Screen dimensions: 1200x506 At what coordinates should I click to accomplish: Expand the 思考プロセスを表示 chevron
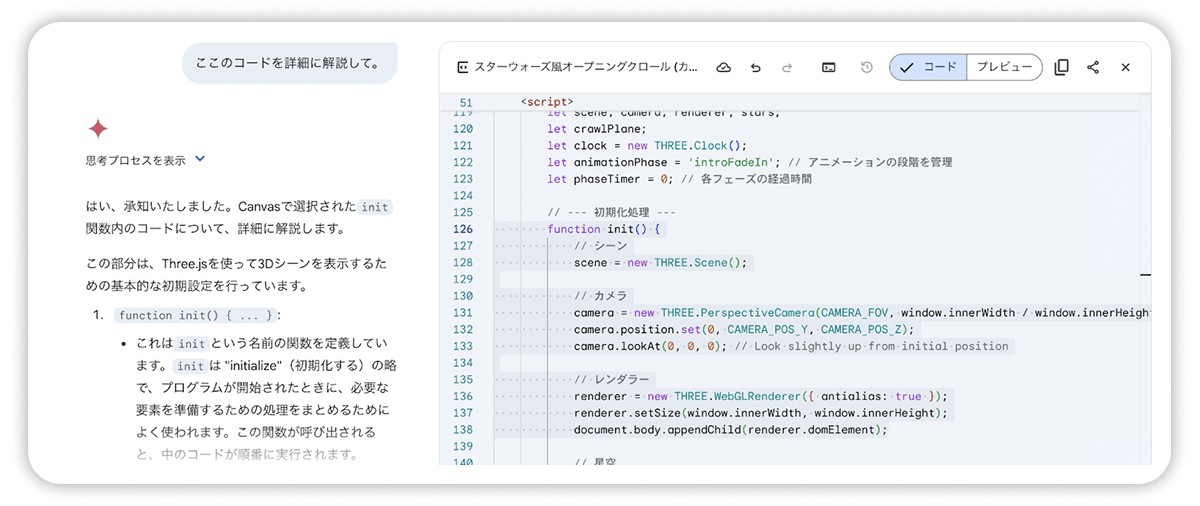tap(200, 159)
